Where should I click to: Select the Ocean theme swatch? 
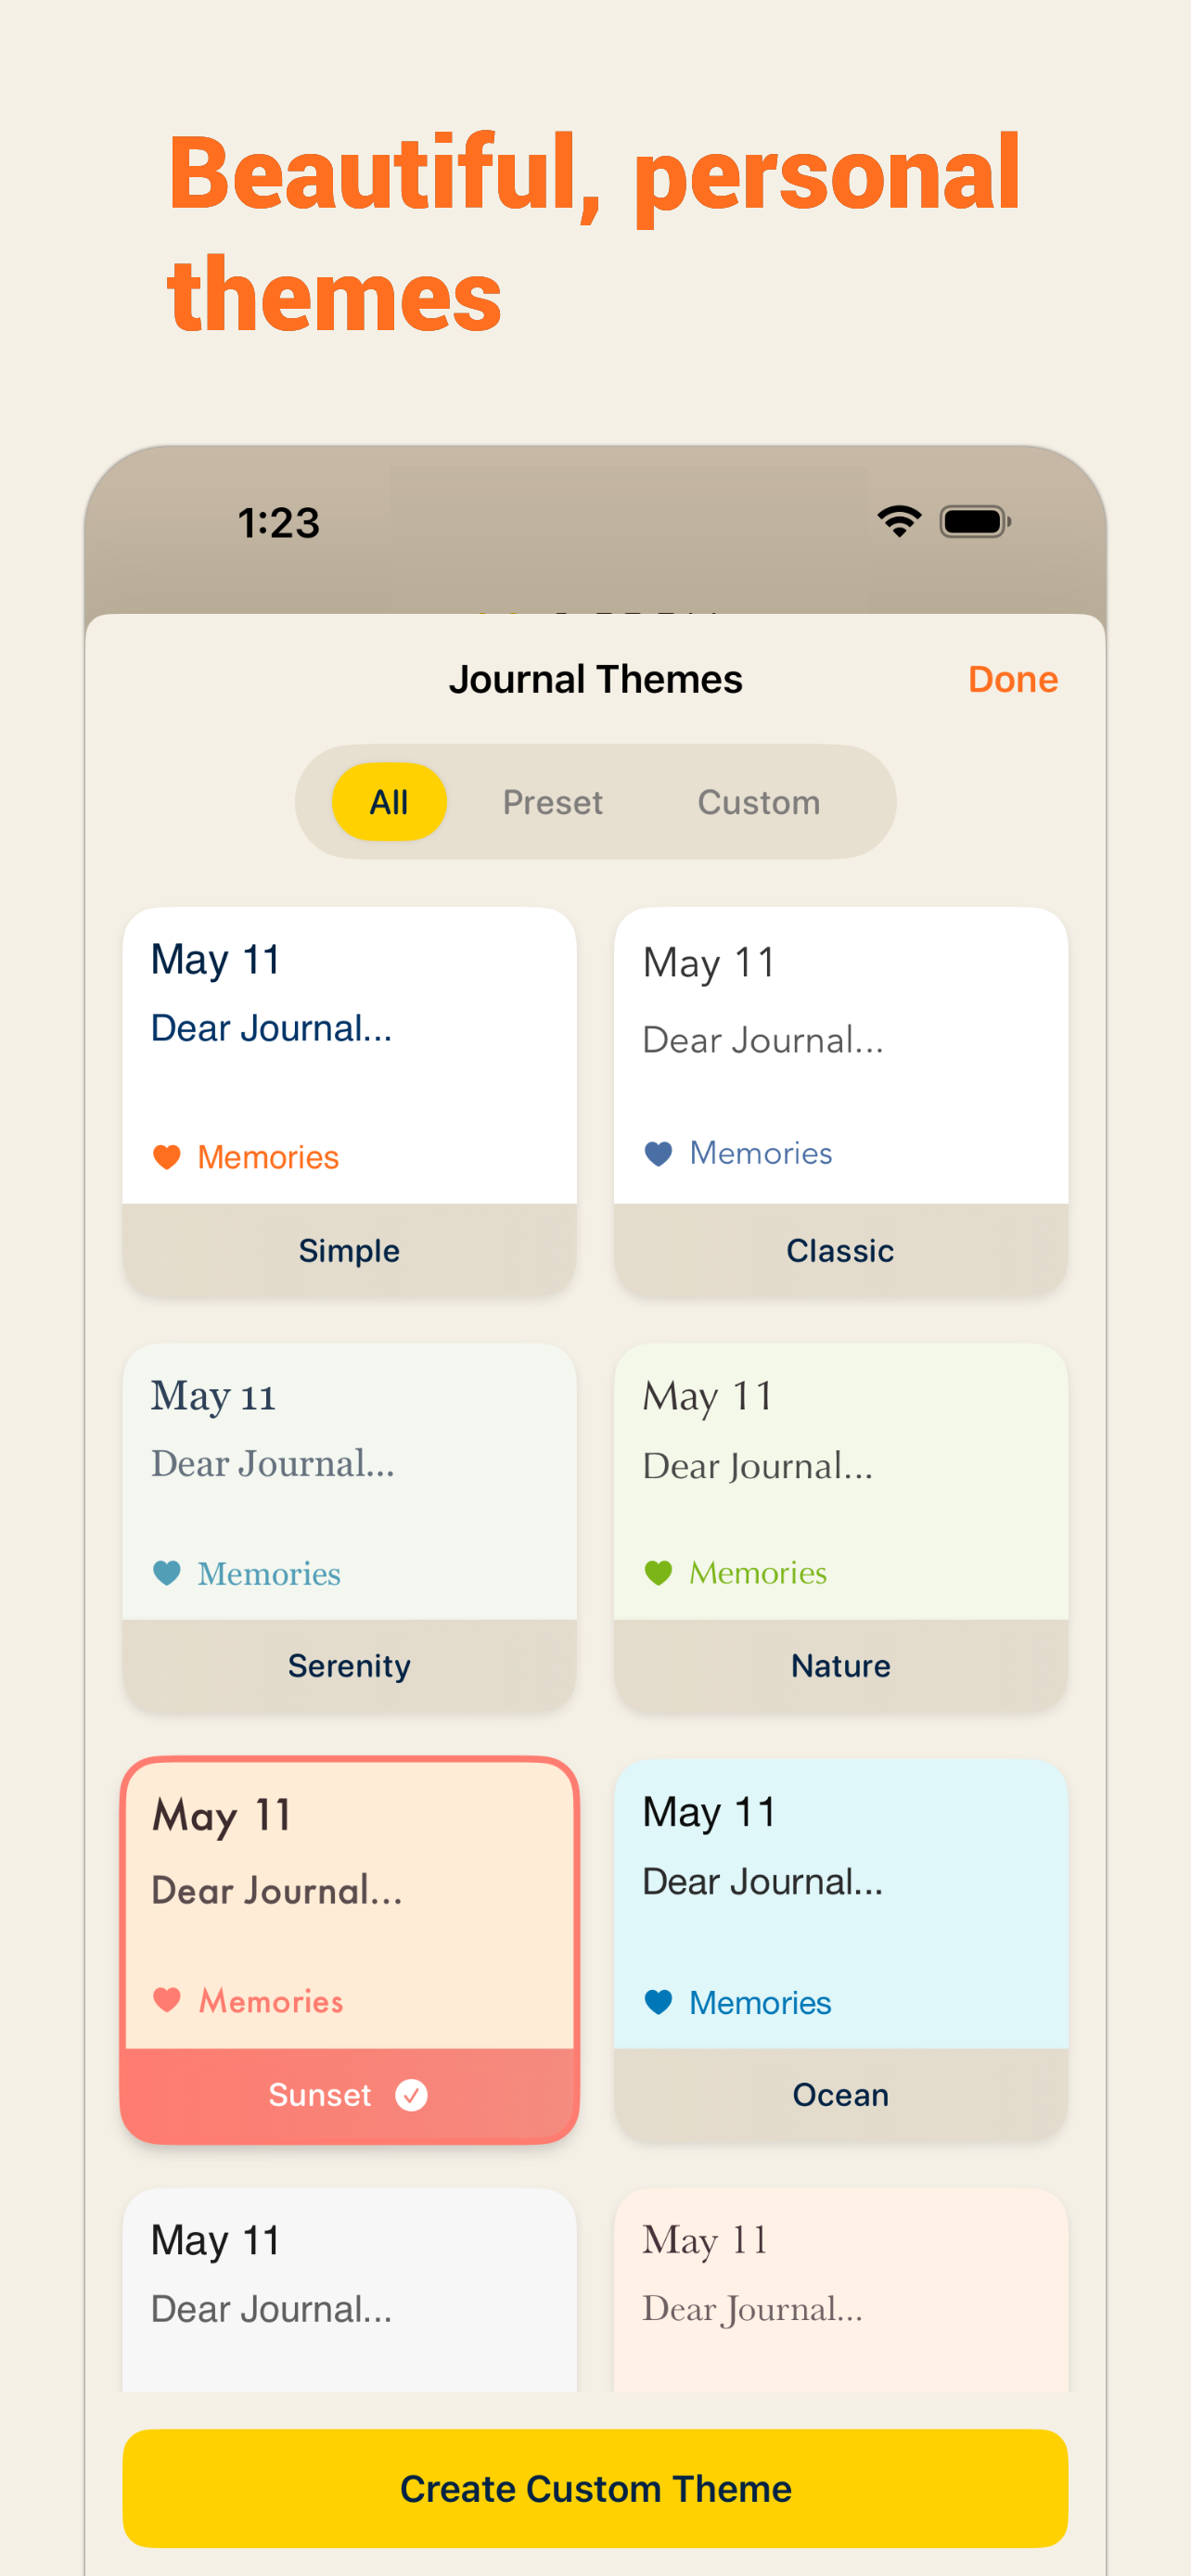pyautogui.click(x=841, y=1950)
